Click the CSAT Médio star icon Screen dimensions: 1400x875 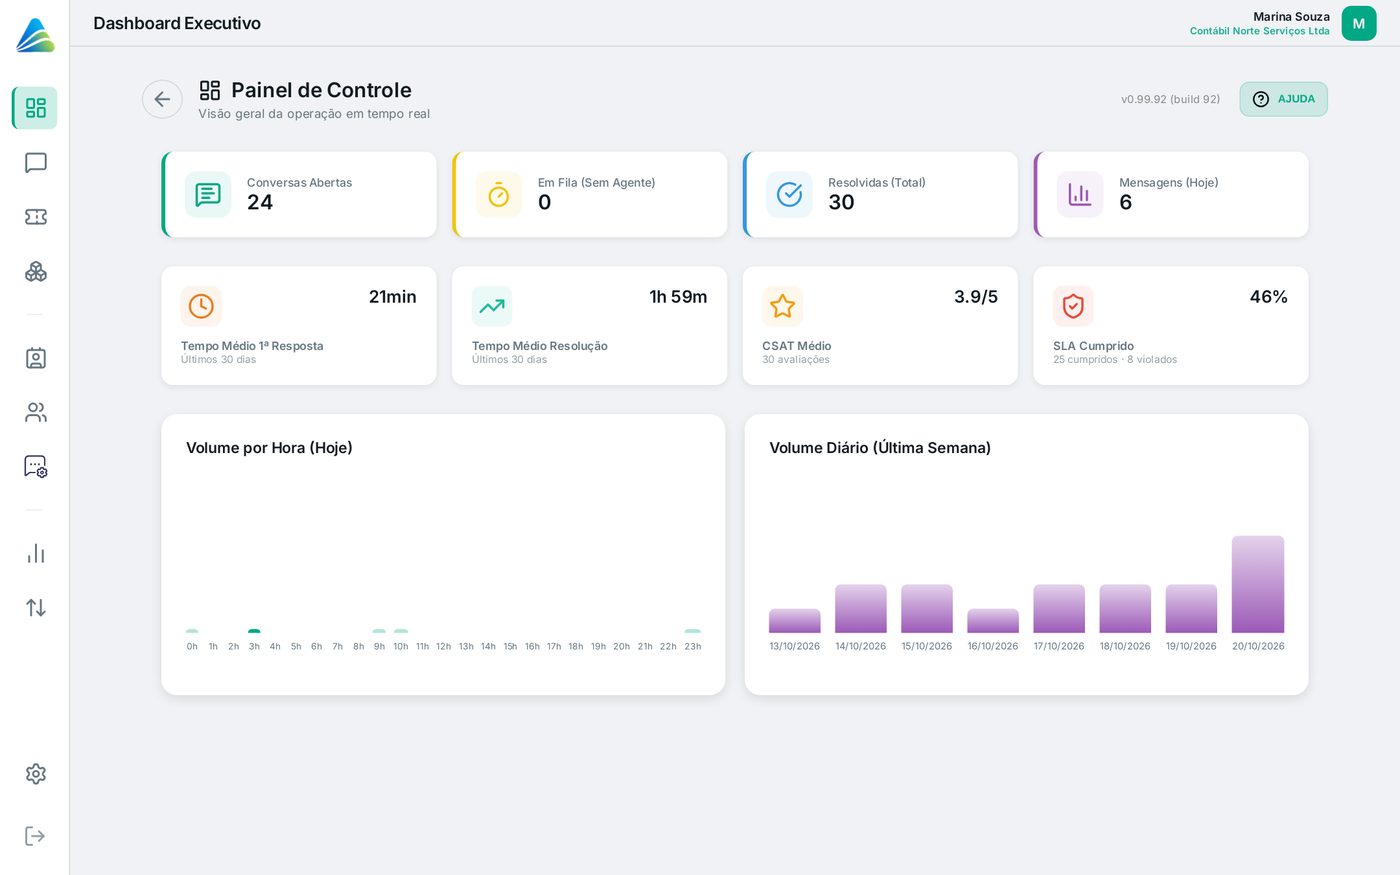782,306
